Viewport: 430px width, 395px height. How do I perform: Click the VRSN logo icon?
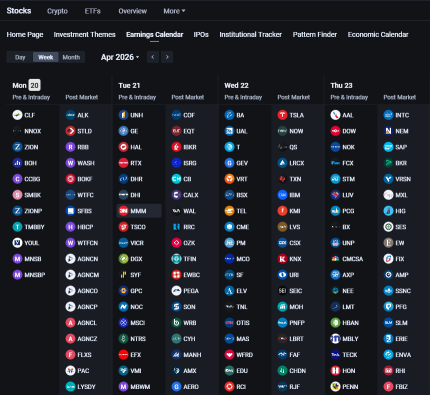(x=388, y=179)
